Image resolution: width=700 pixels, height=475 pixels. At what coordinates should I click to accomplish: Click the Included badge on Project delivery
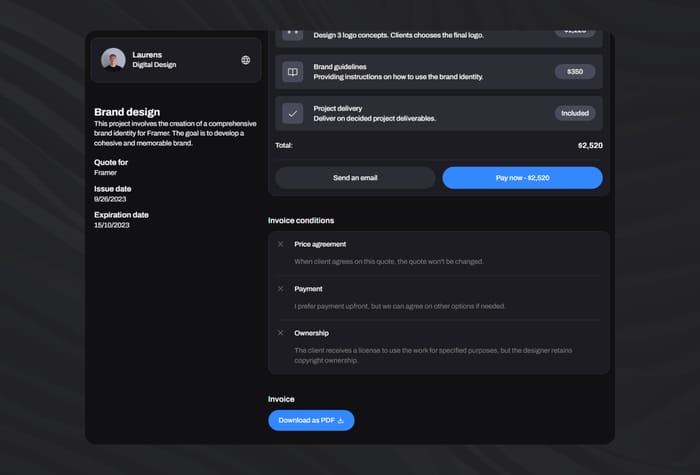575,113
